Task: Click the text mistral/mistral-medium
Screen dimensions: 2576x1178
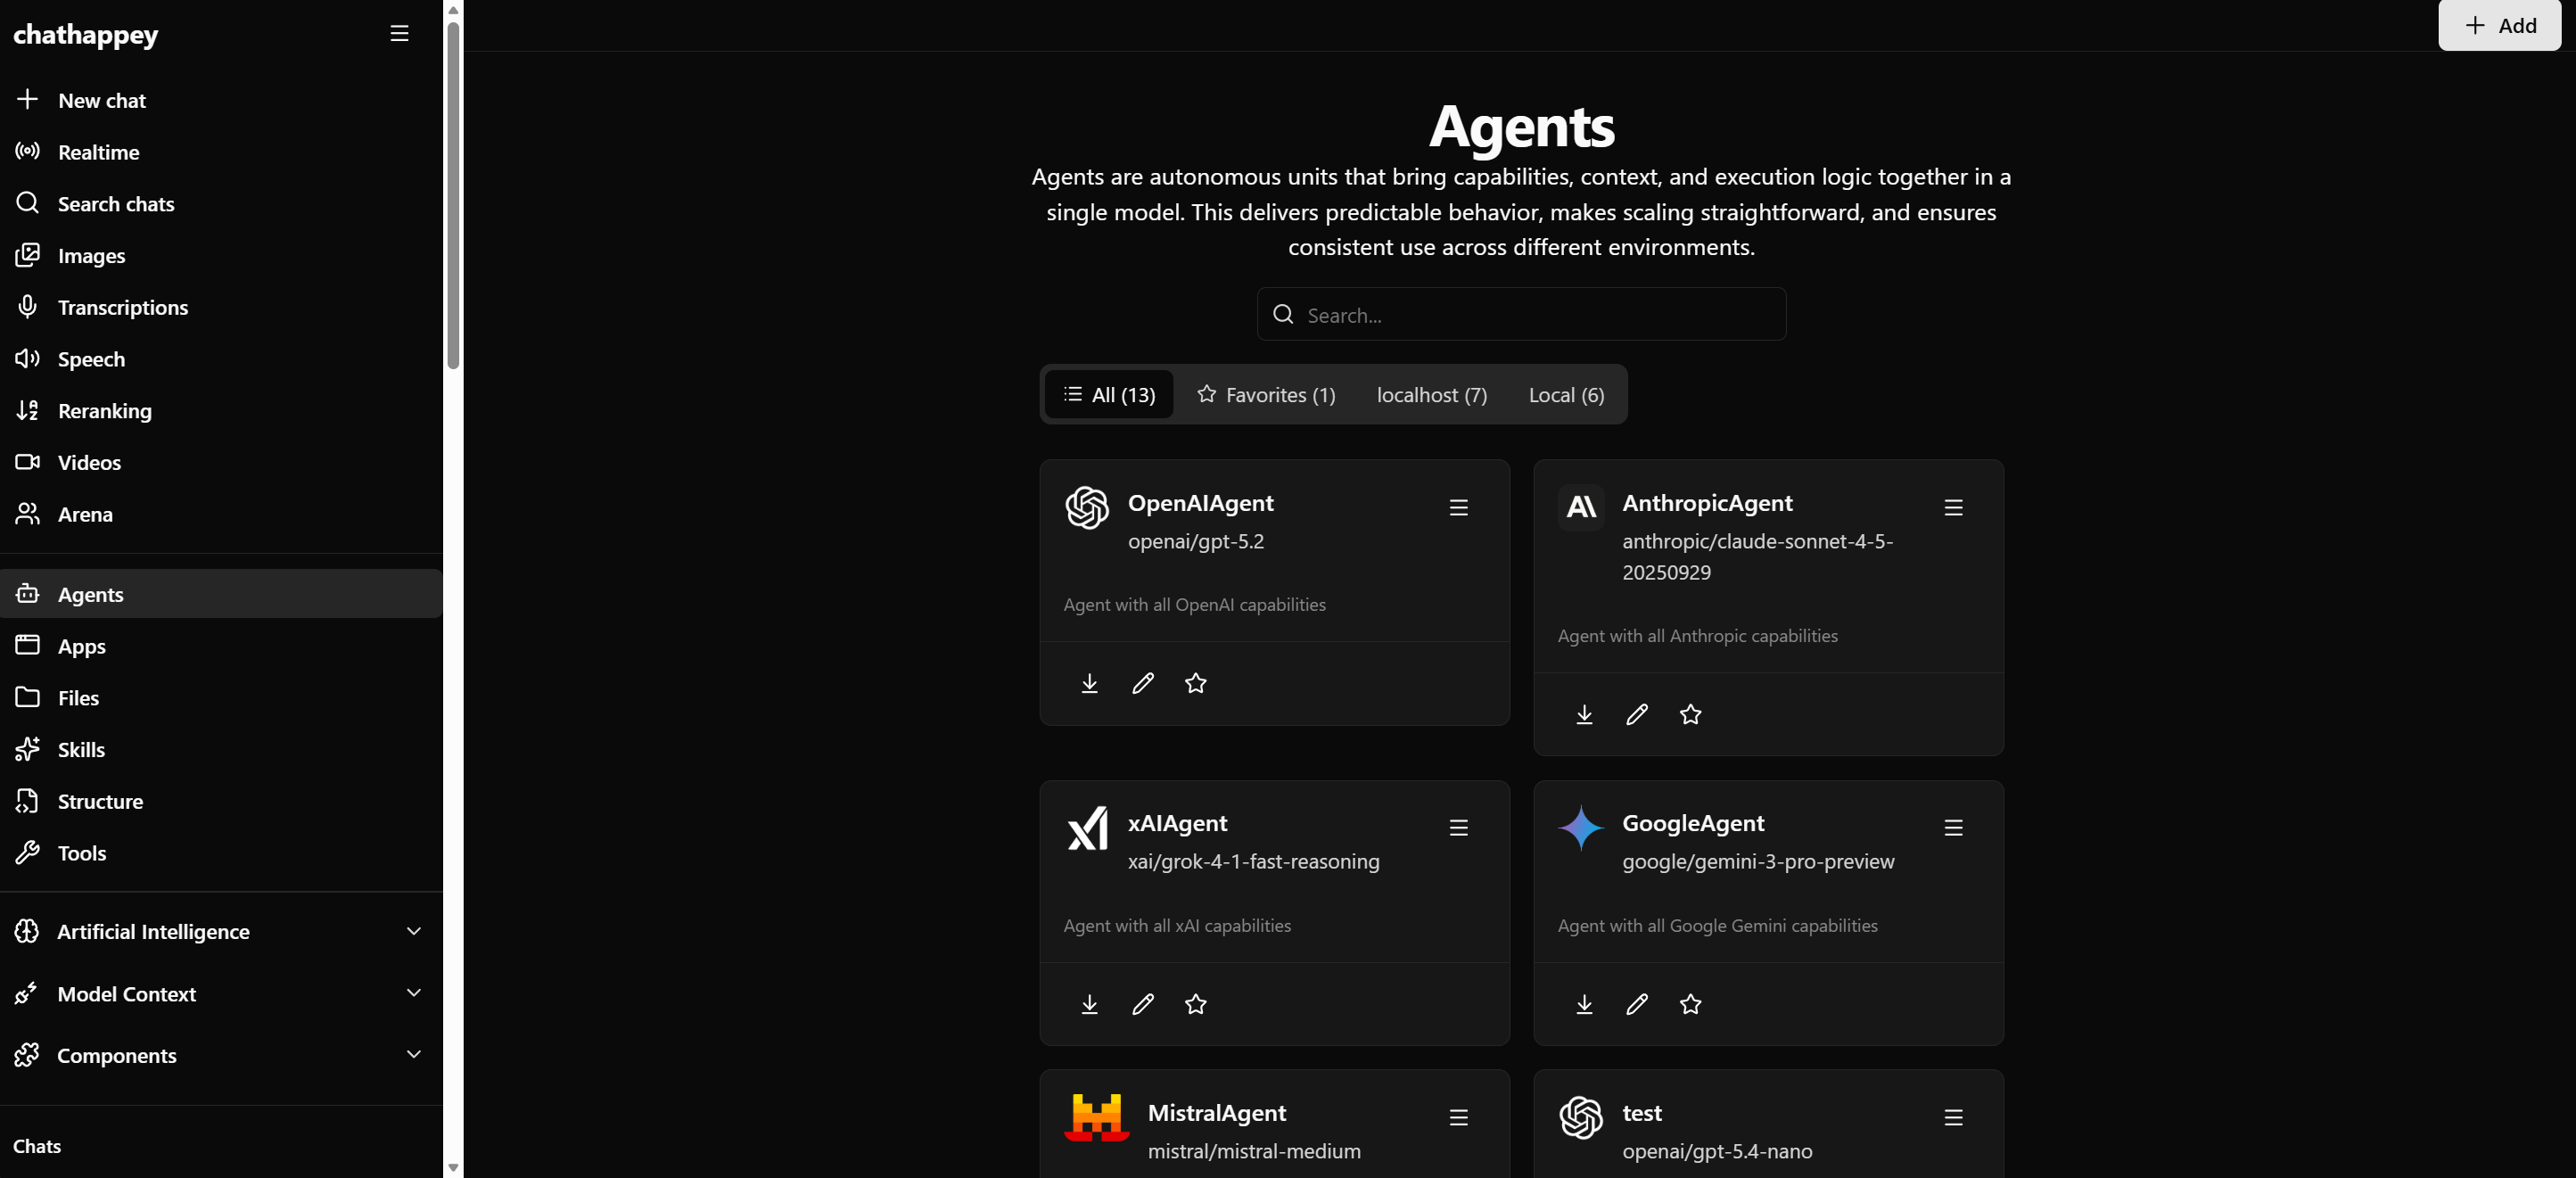Action: pyautogui.click(x=1253, y=1151)
